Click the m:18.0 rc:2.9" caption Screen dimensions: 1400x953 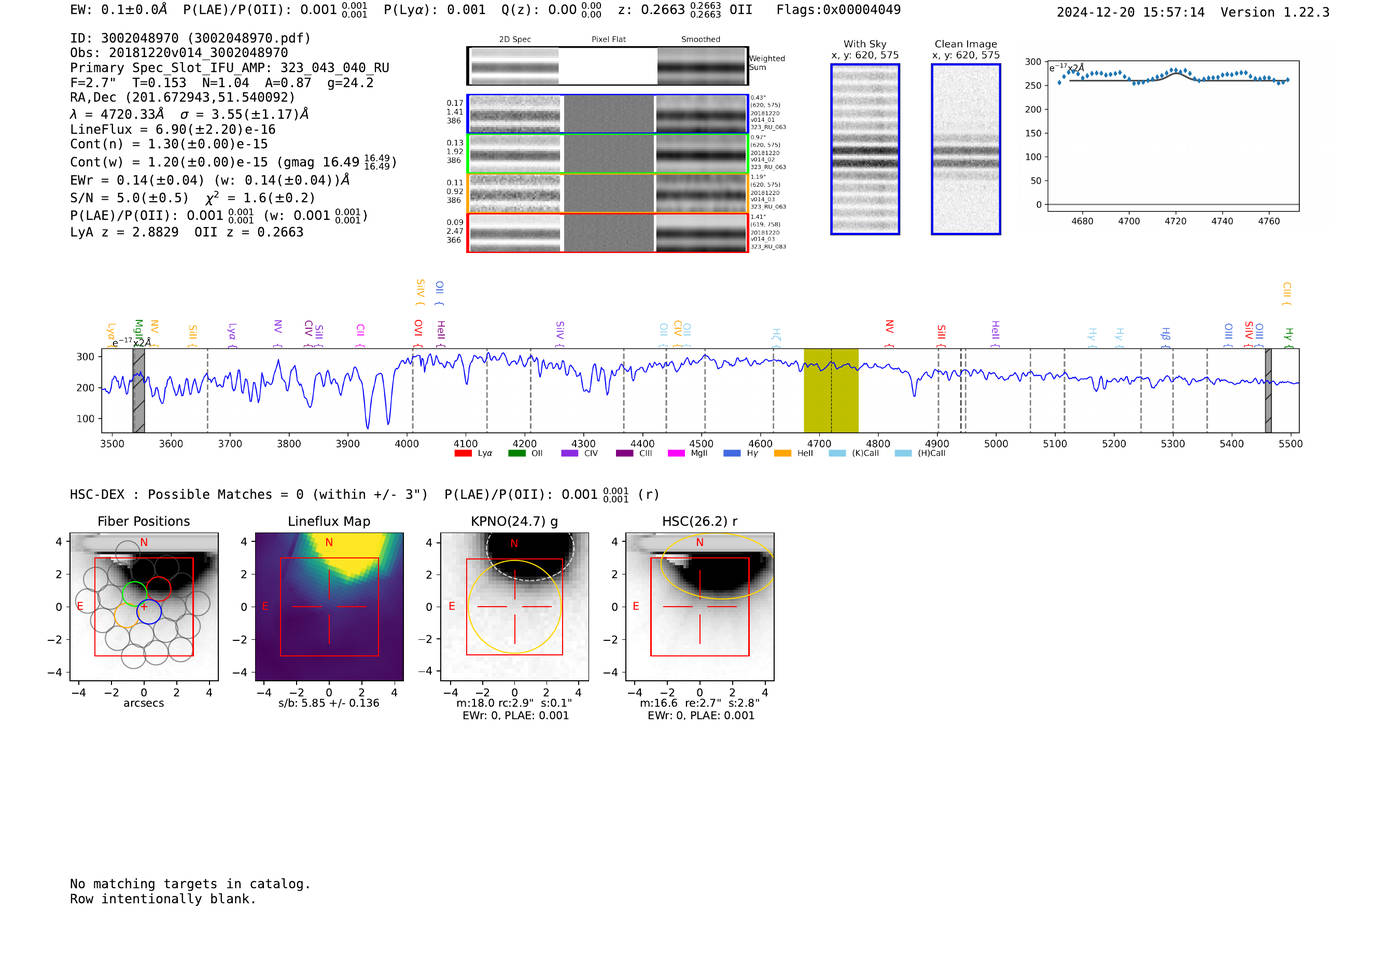point(514,703)
